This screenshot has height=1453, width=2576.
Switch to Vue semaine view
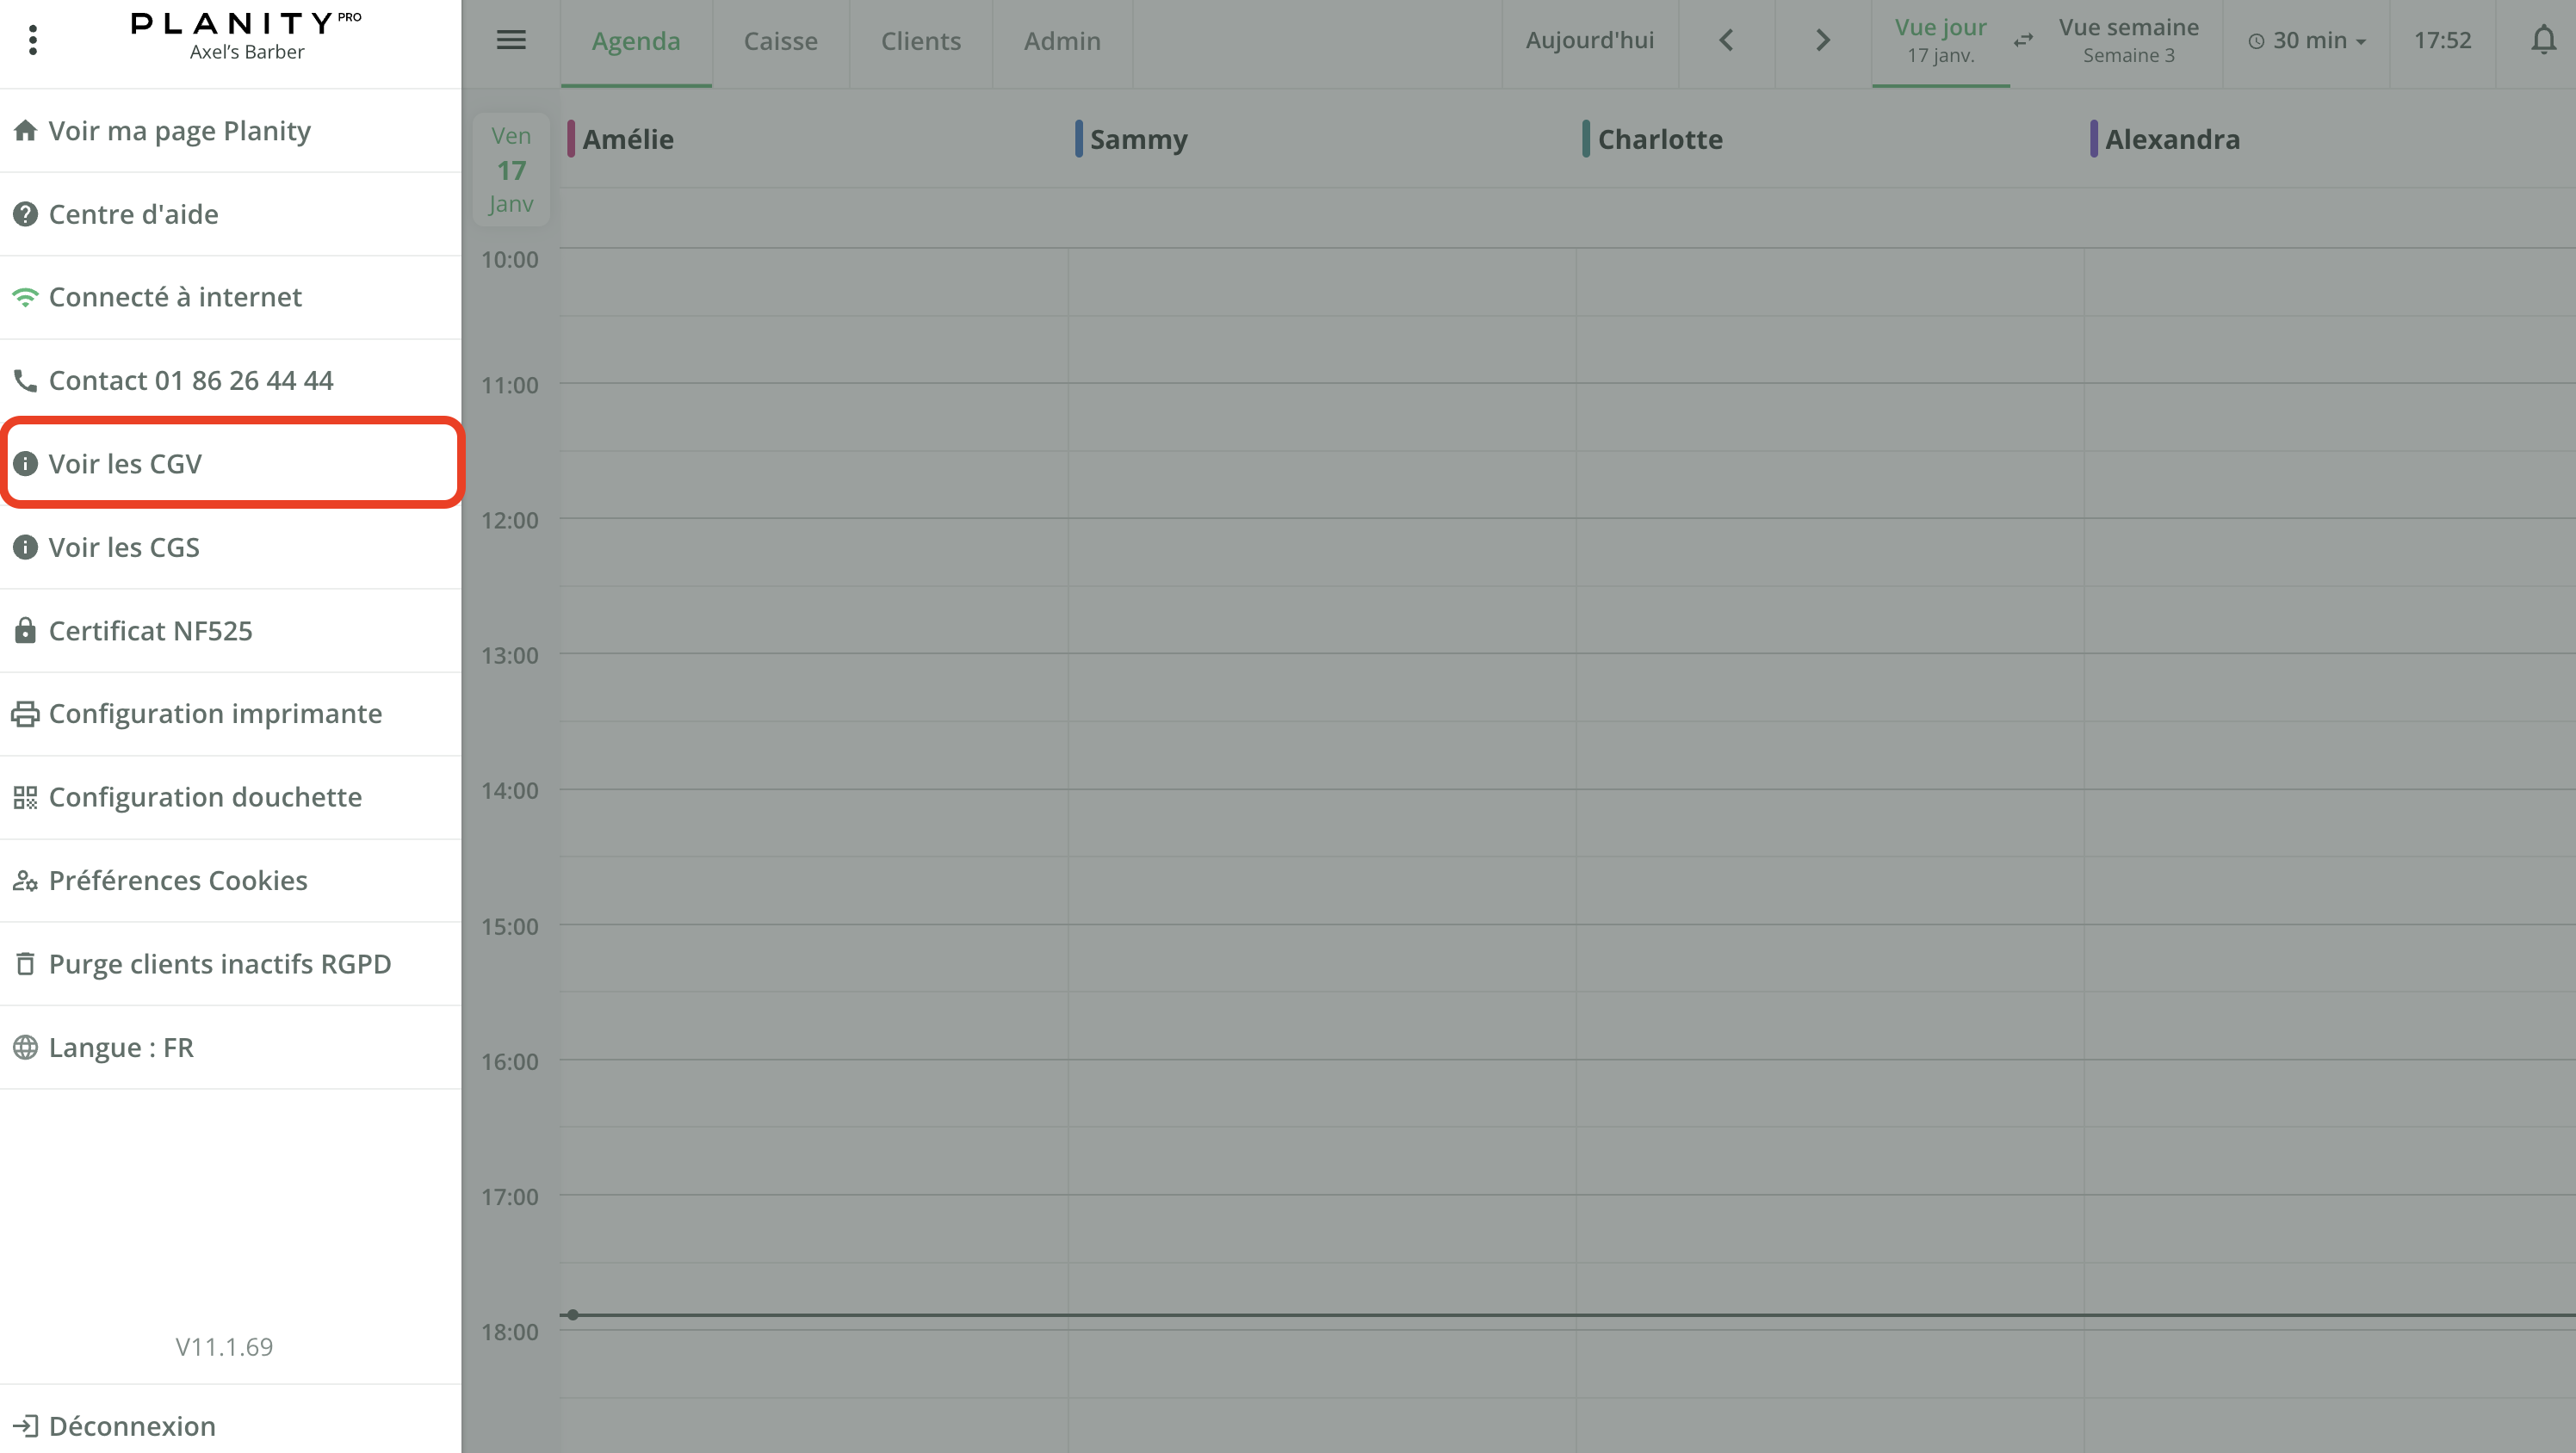click(2128, 40)
